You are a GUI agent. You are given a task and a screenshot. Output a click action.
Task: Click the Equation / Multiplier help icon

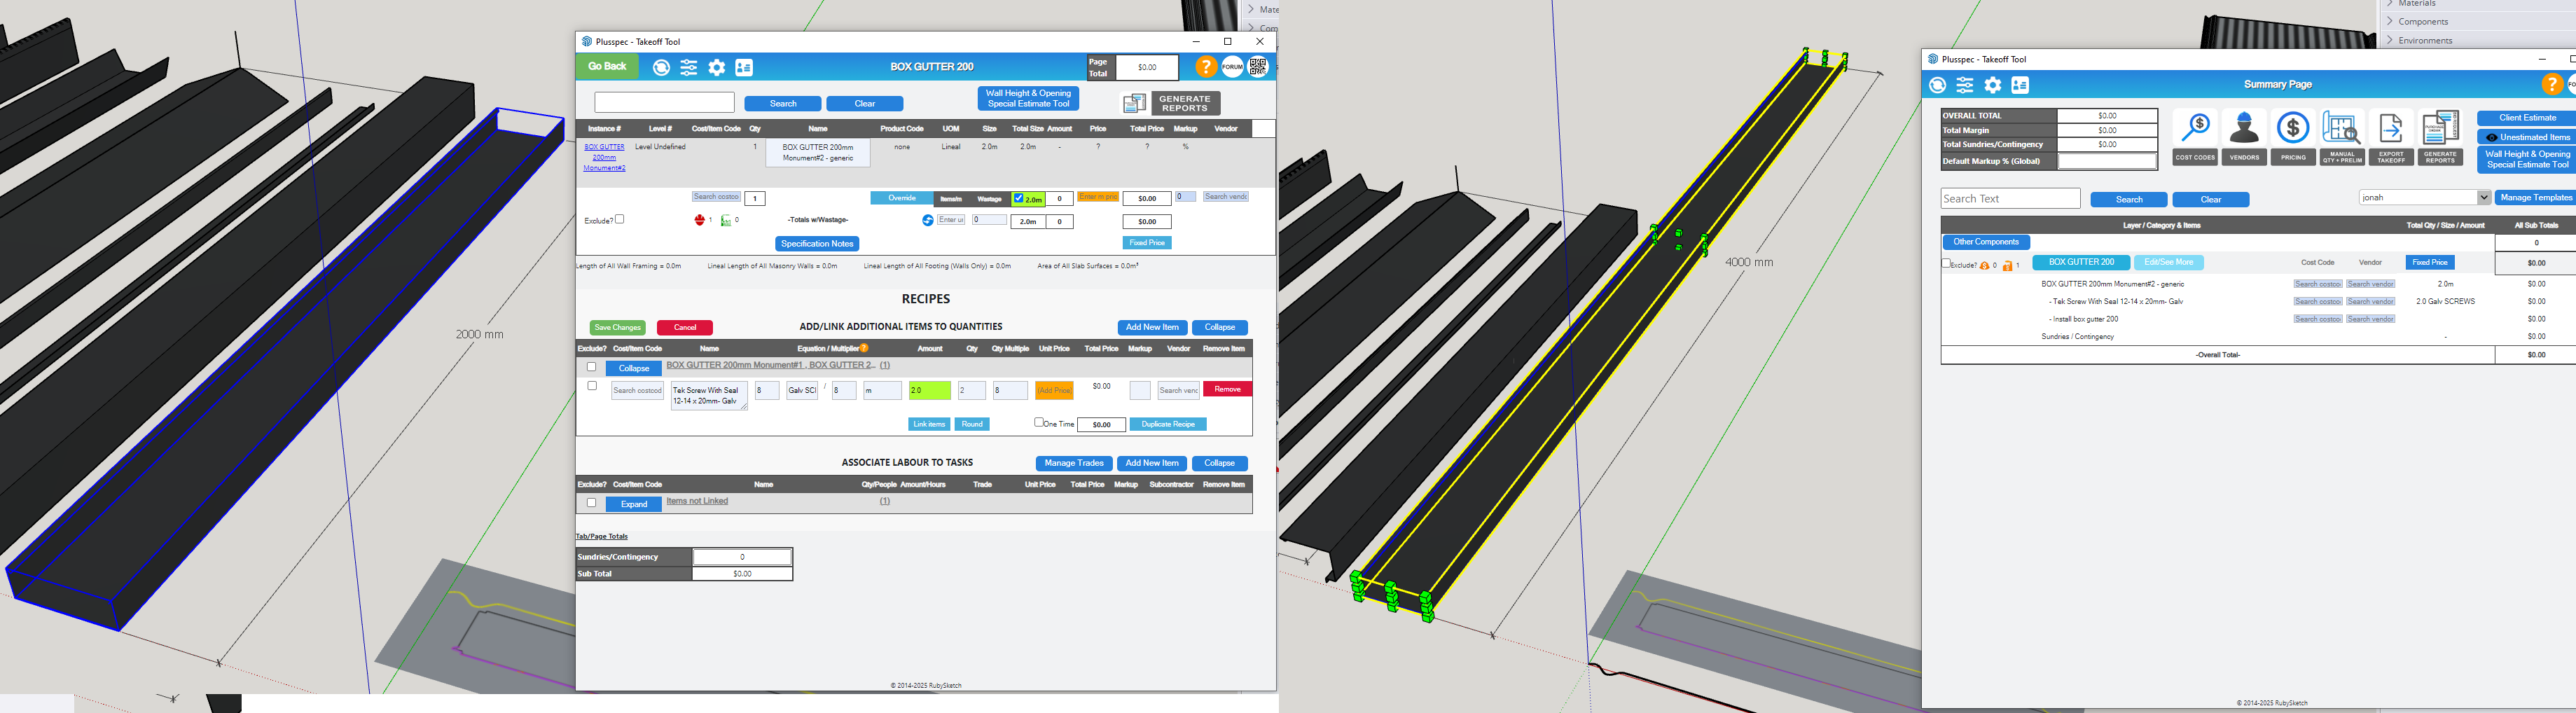pyautogui.click(x=864, y=348)
